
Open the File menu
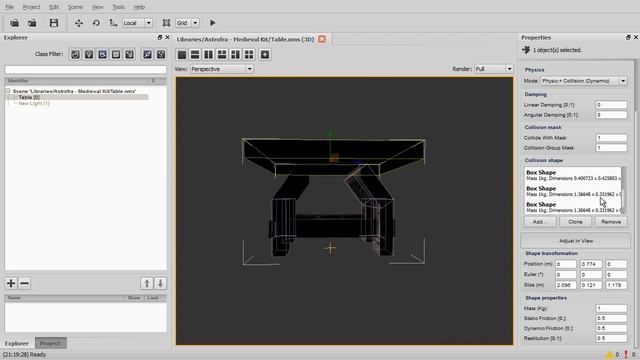pyautogui.click(x=9, y=7)
